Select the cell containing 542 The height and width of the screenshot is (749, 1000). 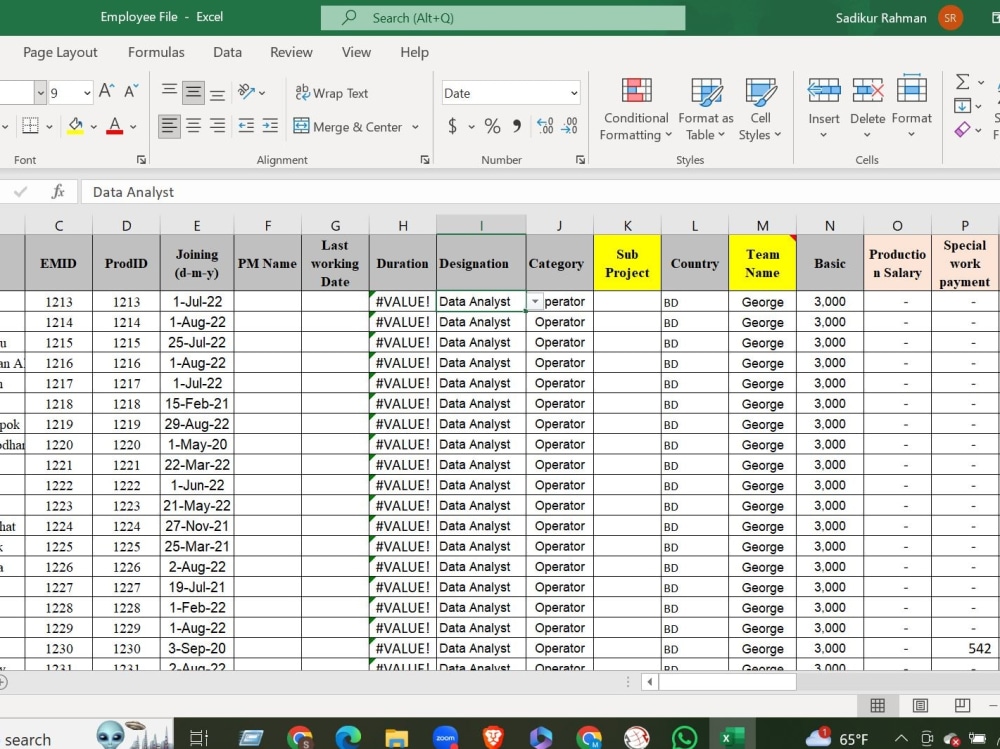965,648
